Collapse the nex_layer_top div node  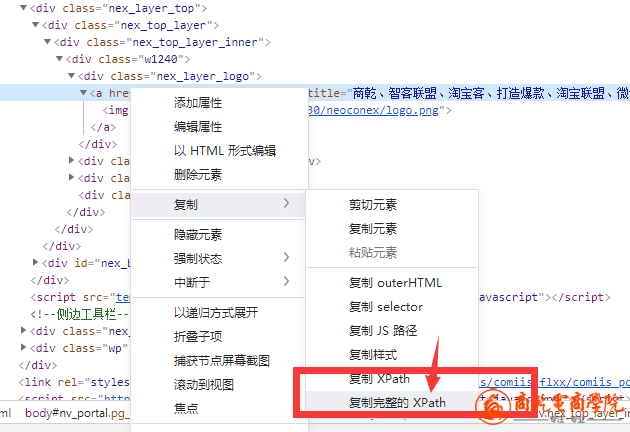(x=23, y=8)
